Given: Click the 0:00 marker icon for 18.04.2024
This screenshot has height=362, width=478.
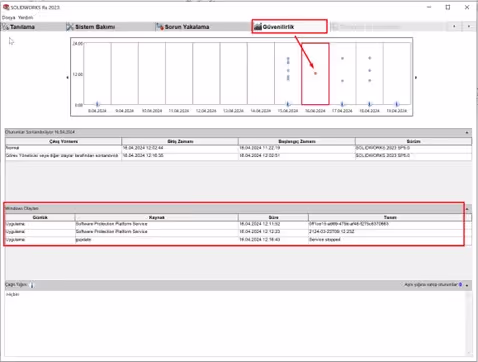Looking at the screenshot, I should click(x=370, y=104).
